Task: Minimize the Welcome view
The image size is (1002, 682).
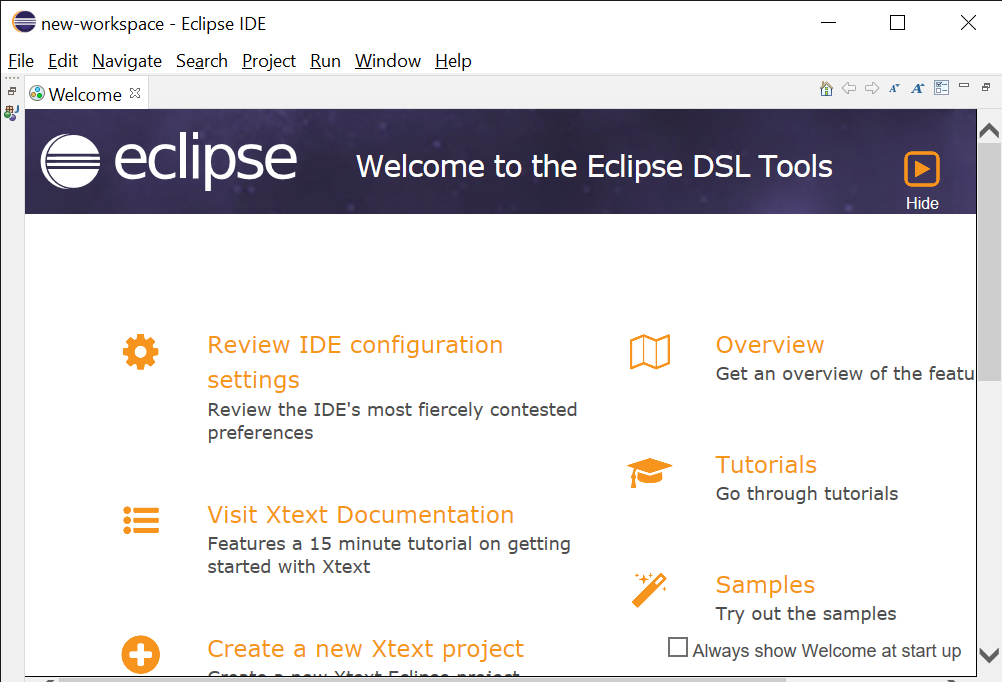Action: pyautogui.click(x=964, y=85)
